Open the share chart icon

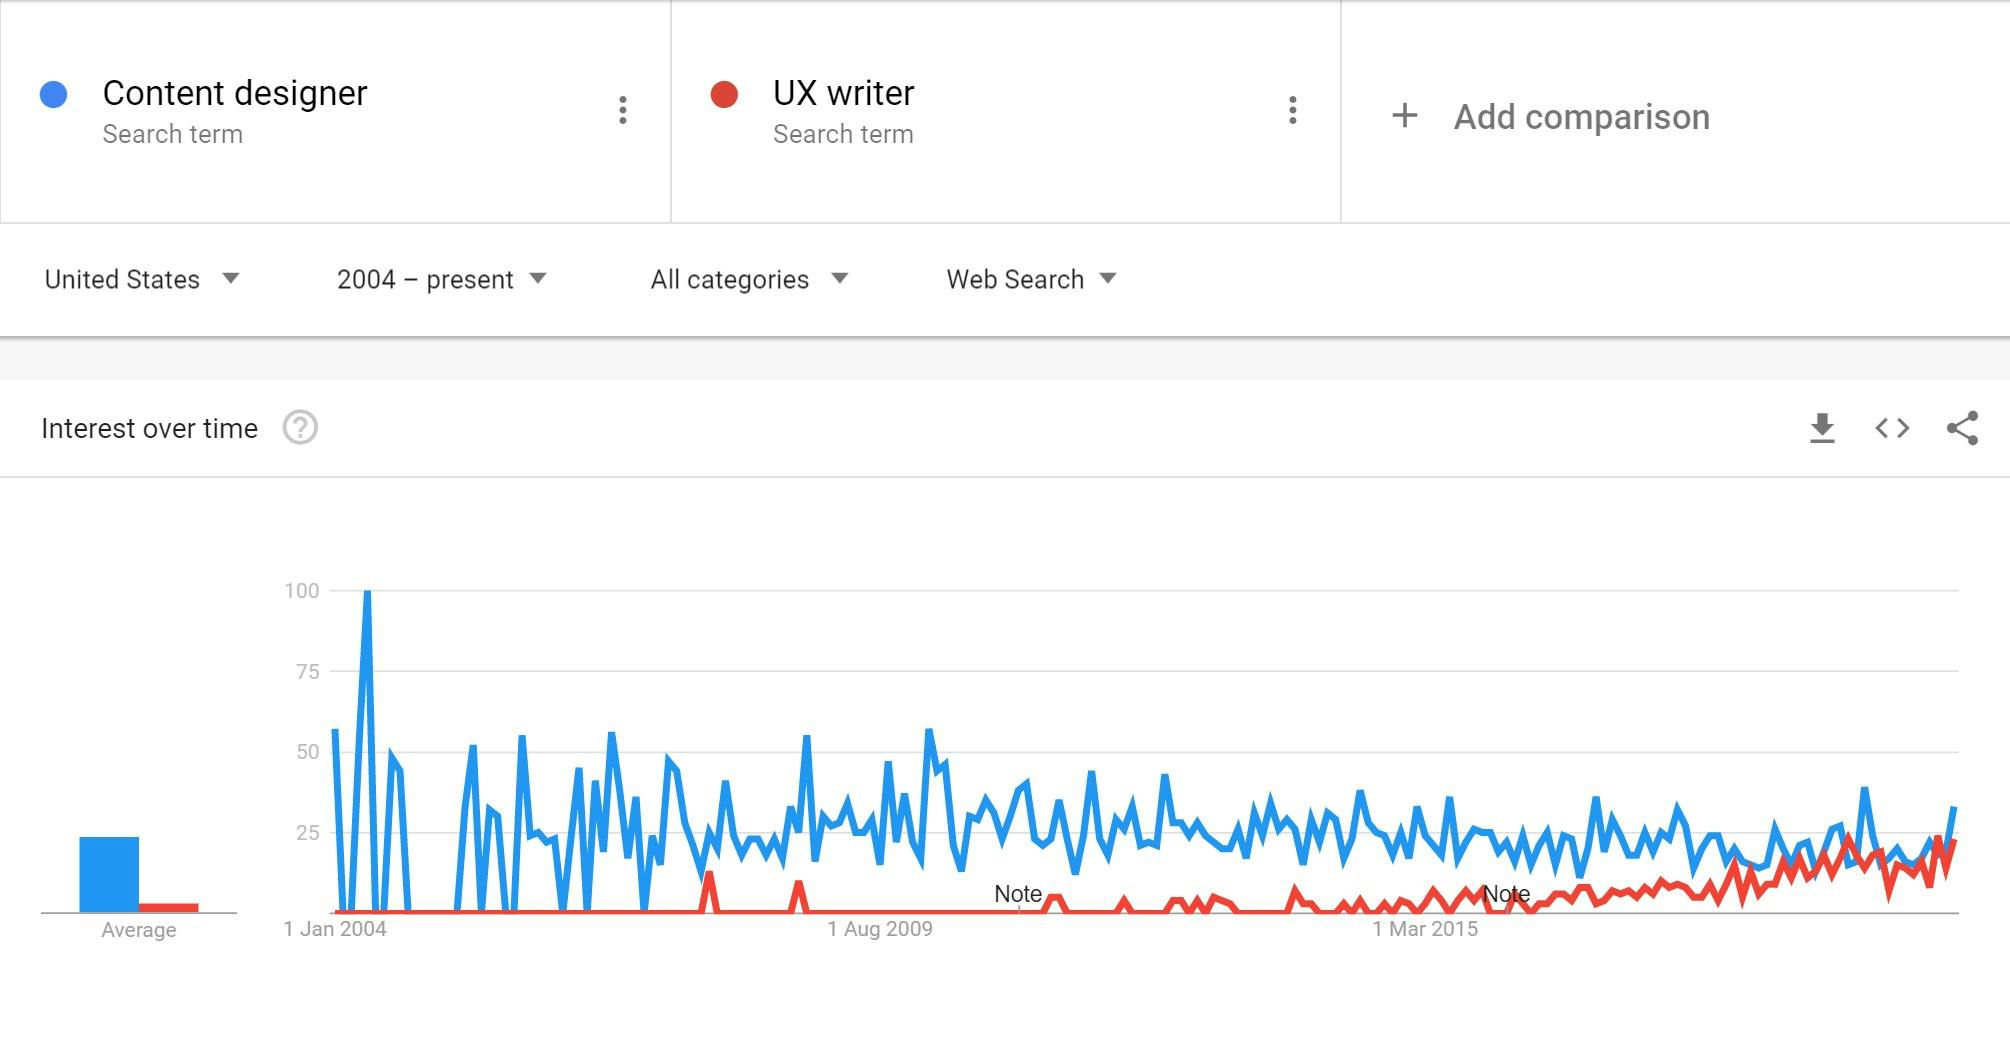click(1961, 428)
